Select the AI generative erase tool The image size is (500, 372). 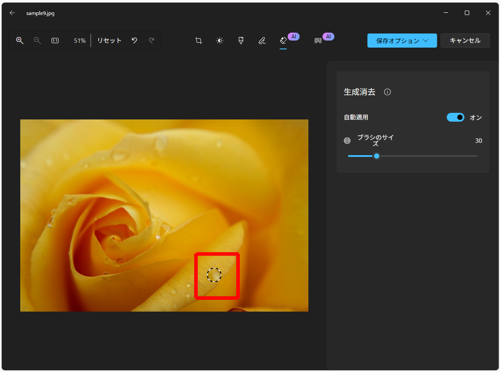(283, 41)
